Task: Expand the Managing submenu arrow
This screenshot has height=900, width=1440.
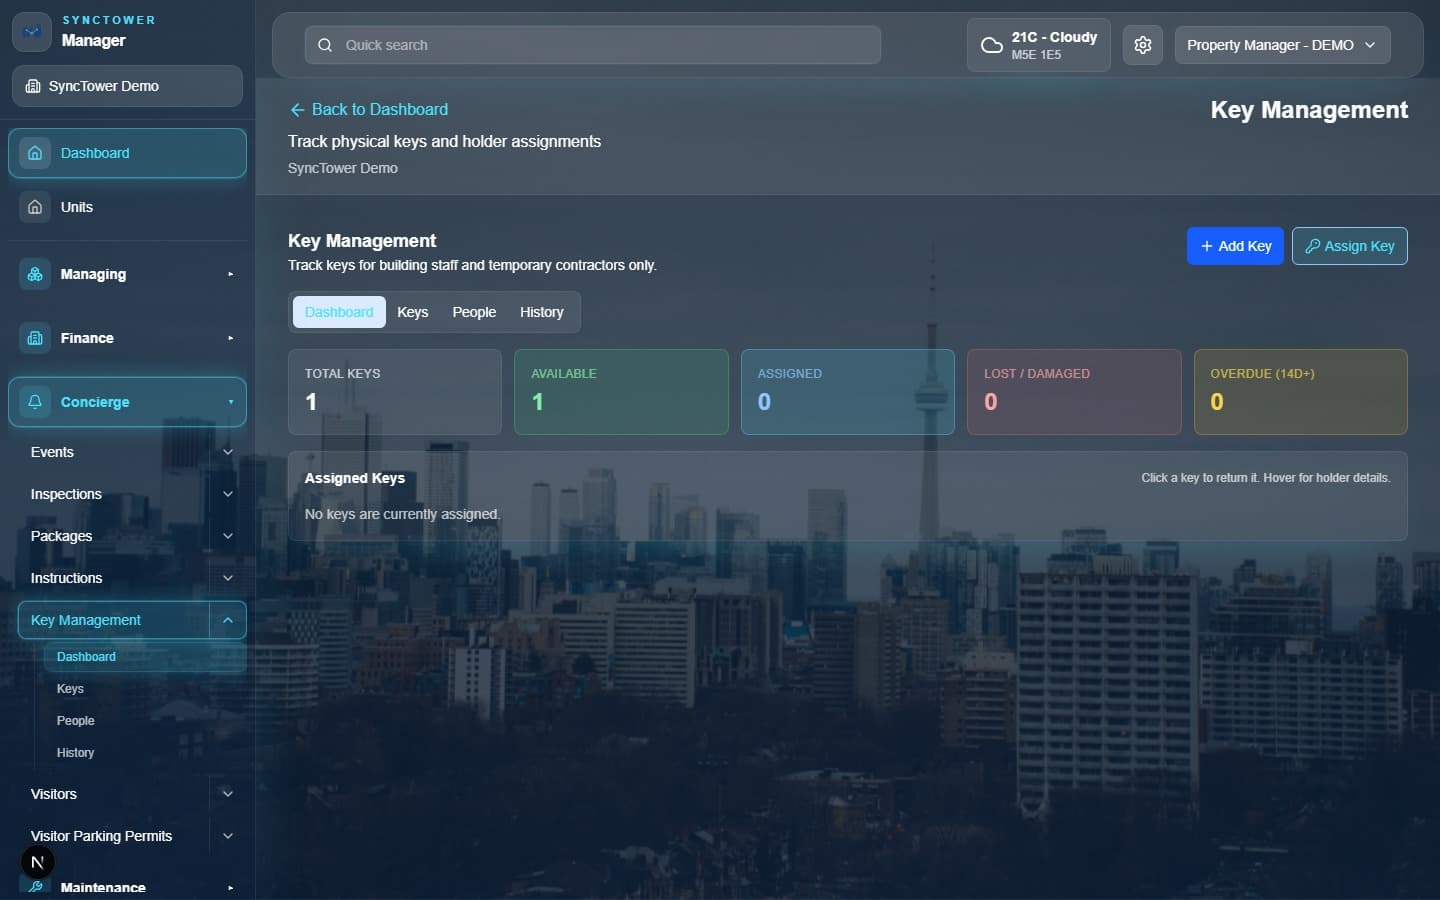Action: 230,274
